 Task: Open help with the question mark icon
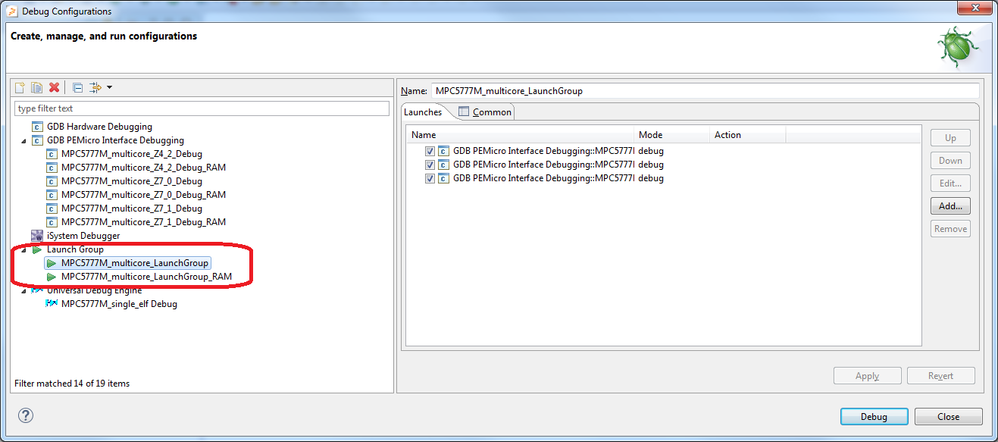coord(25,416)
